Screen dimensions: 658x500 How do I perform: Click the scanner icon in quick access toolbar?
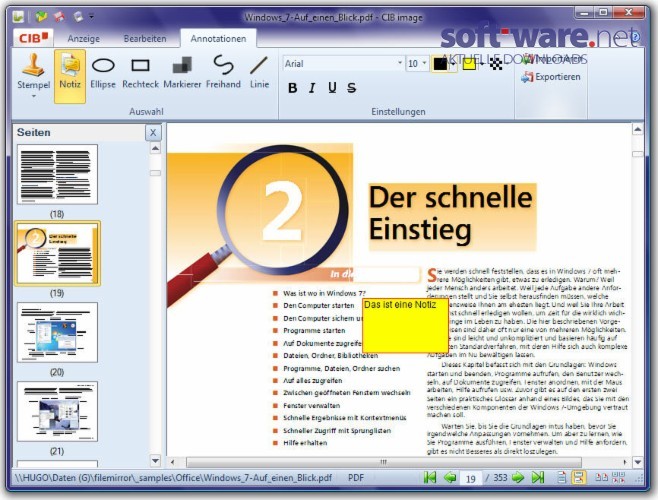[x=78, y=17]
